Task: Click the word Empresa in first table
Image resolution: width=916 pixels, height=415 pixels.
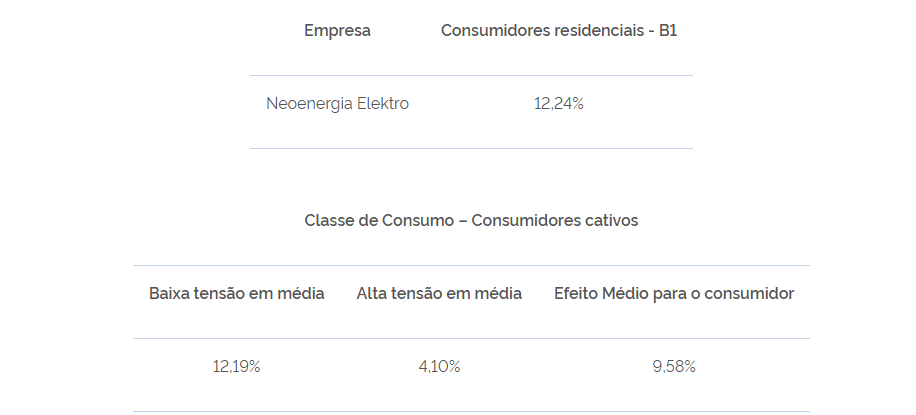Action: (337, 30)
